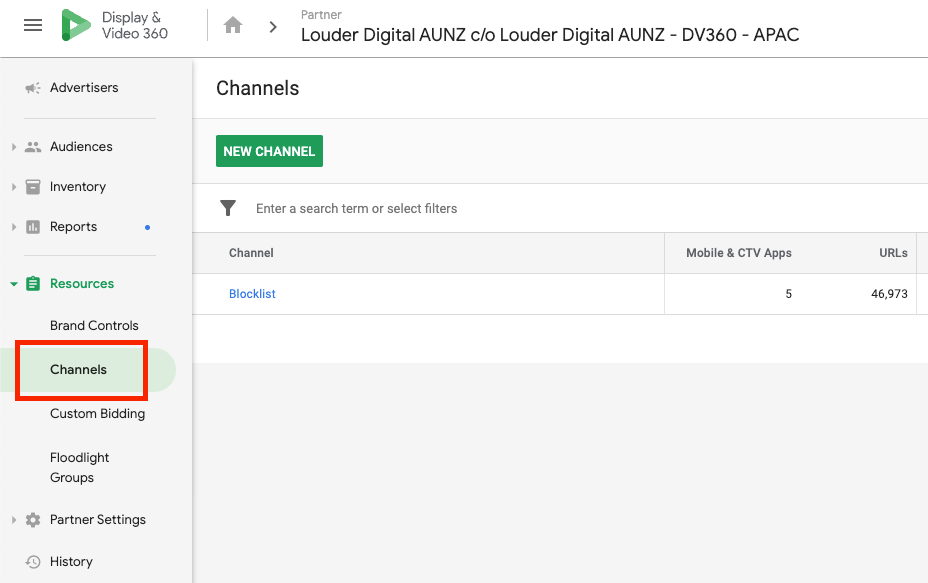Click the filter funnel icon
928x583 pixels.
click(x=228, y=208)
